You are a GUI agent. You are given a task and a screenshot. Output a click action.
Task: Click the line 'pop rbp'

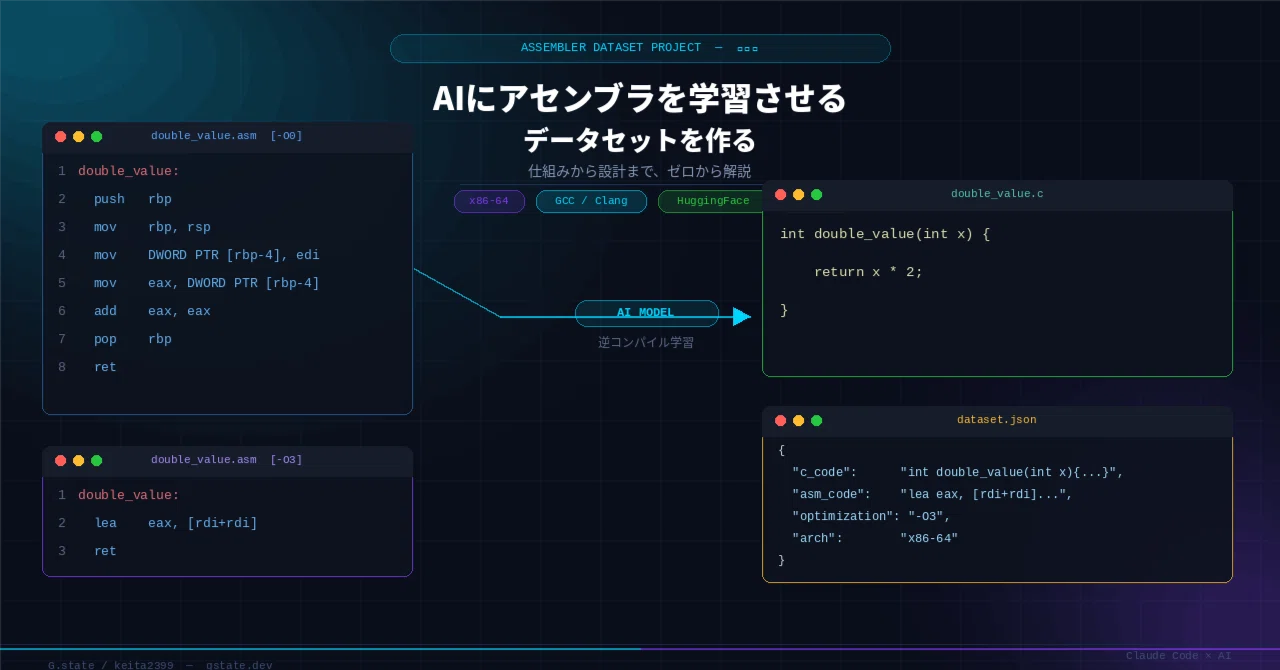click(133, 339)
